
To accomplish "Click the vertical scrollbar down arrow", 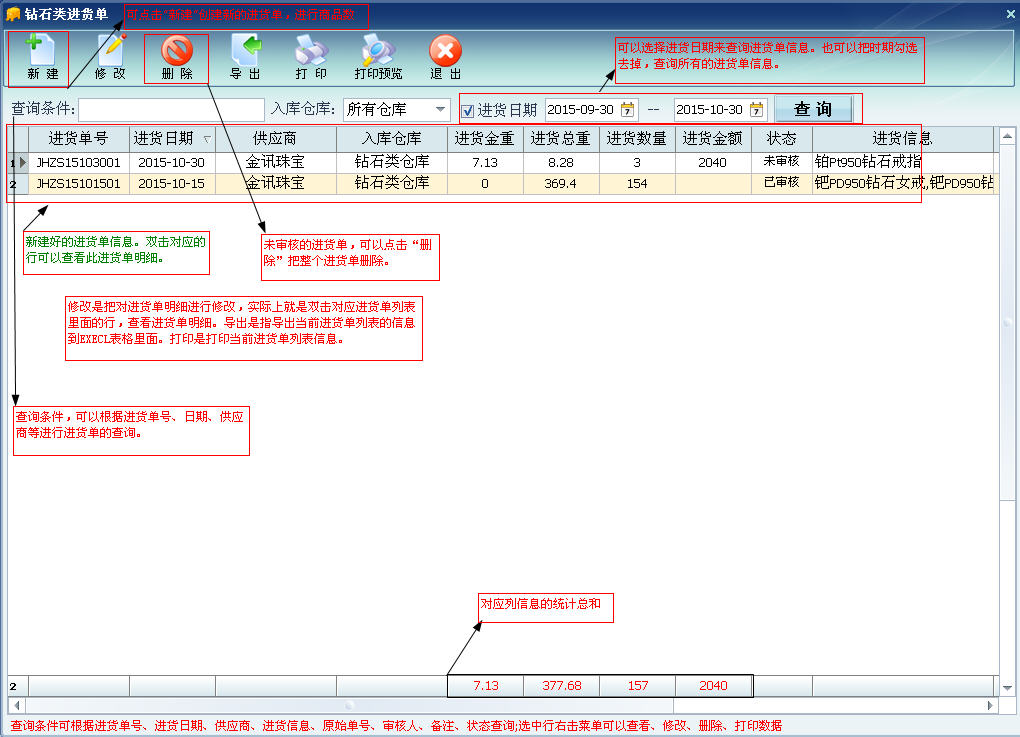I will [1007, 688].
